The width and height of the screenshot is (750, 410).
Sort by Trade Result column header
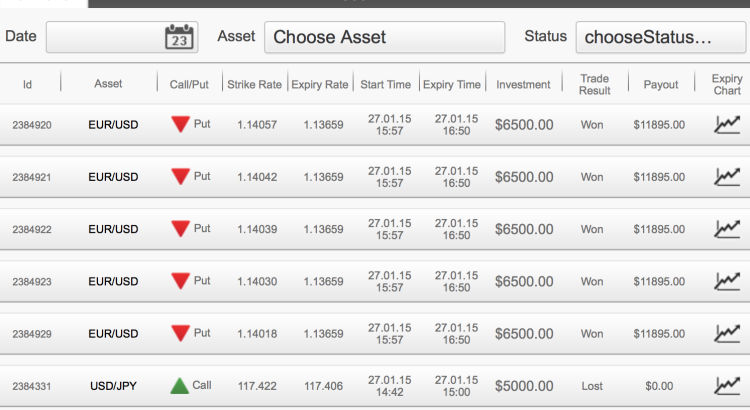click(595, 85)
